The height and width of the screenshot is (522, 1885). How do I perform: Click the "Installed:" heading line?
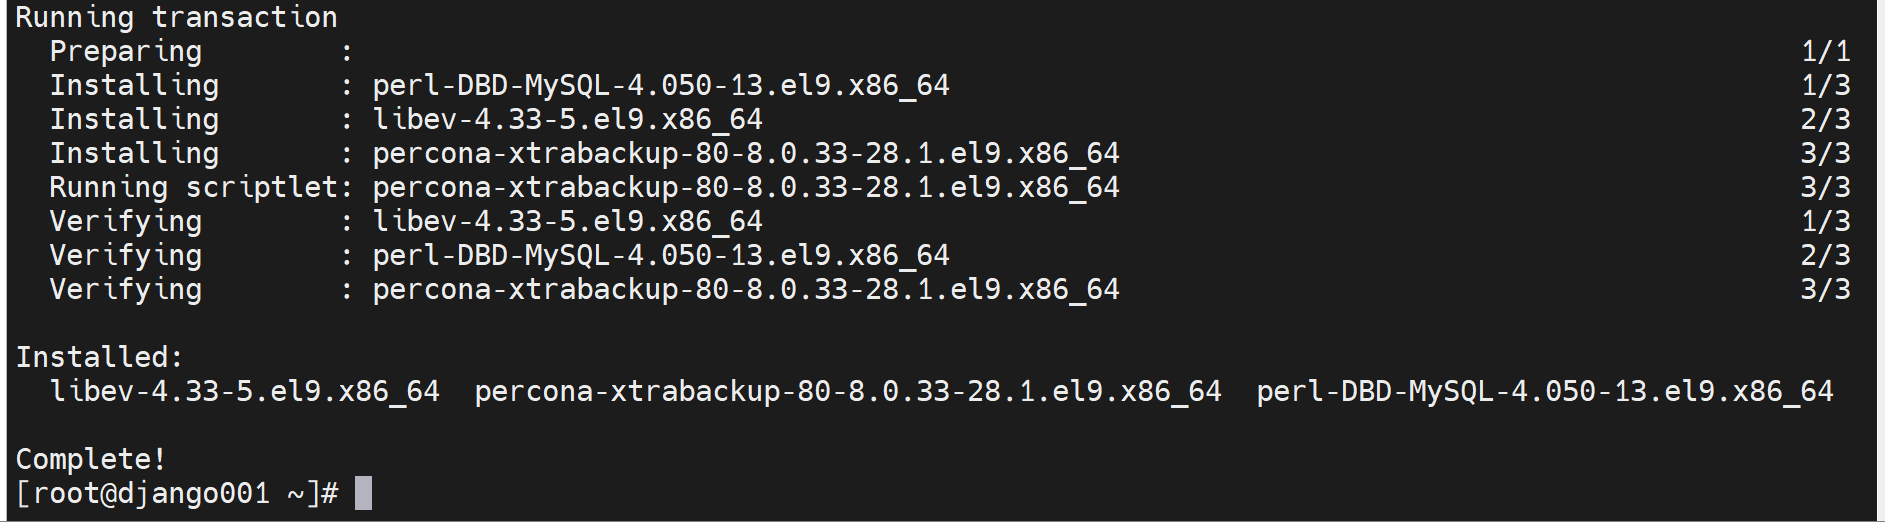point(99,357)
